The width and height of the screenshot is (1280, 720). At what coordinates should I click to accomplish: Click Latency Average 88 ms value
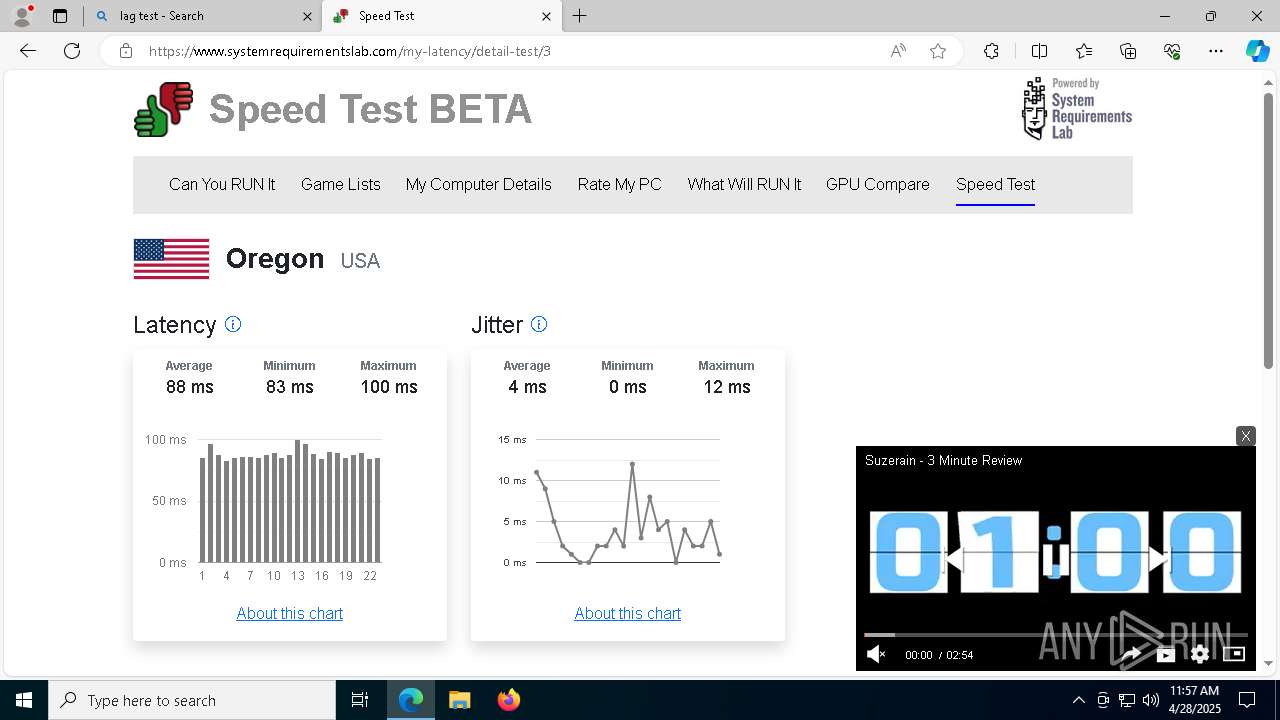pyautogui.click(x=190, y=387)
